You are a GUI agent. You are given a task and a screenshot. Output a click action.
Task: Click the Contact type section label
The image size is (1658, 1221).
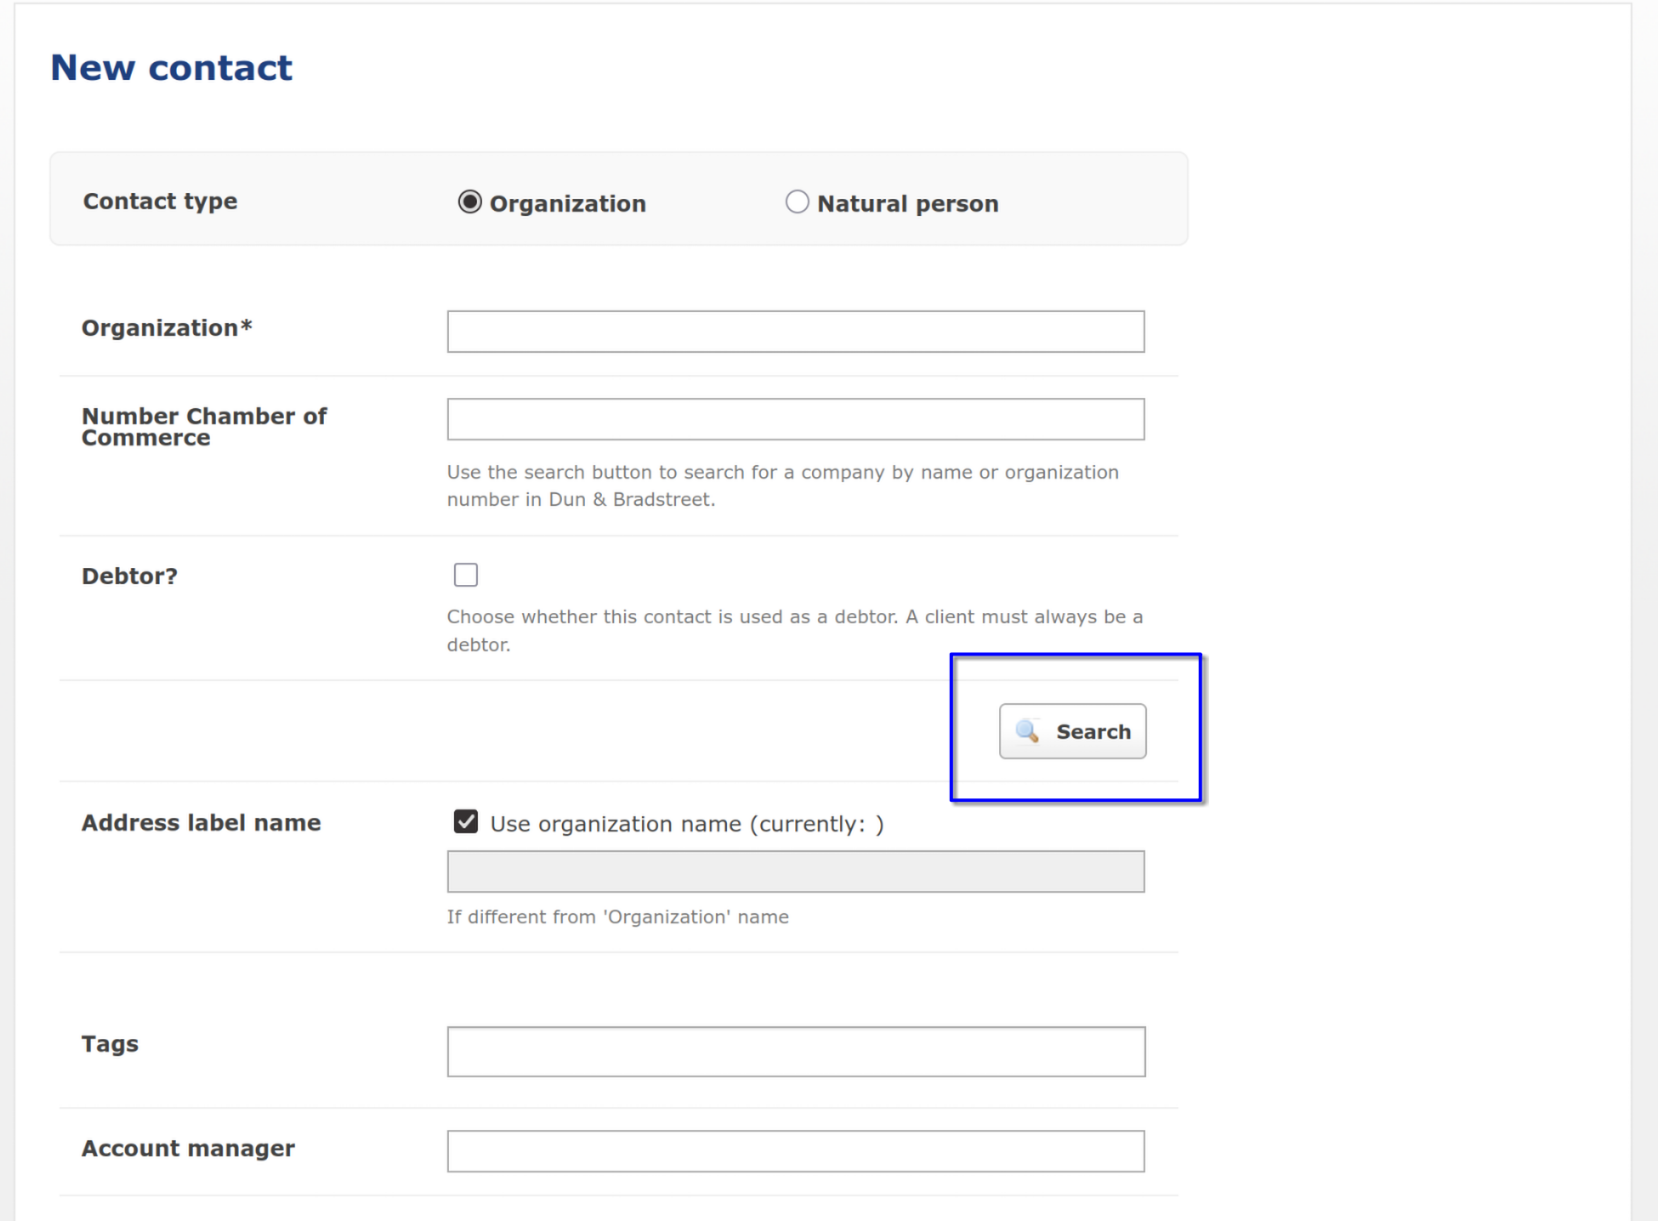160,201
